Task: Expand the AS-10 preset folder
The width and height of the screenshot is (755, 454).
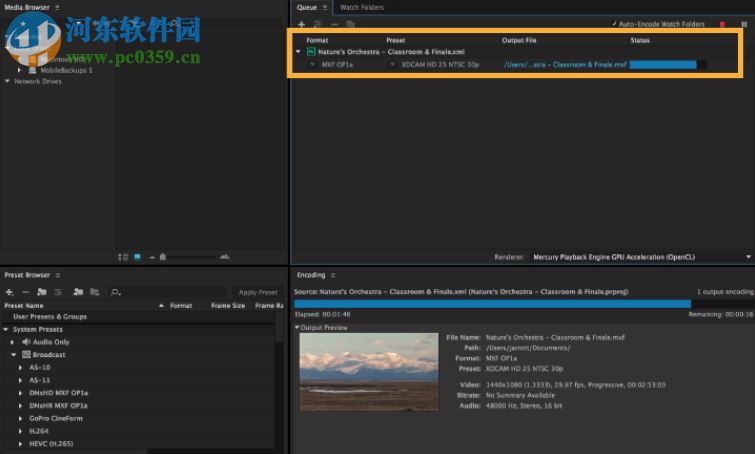Action: point(20,367)
